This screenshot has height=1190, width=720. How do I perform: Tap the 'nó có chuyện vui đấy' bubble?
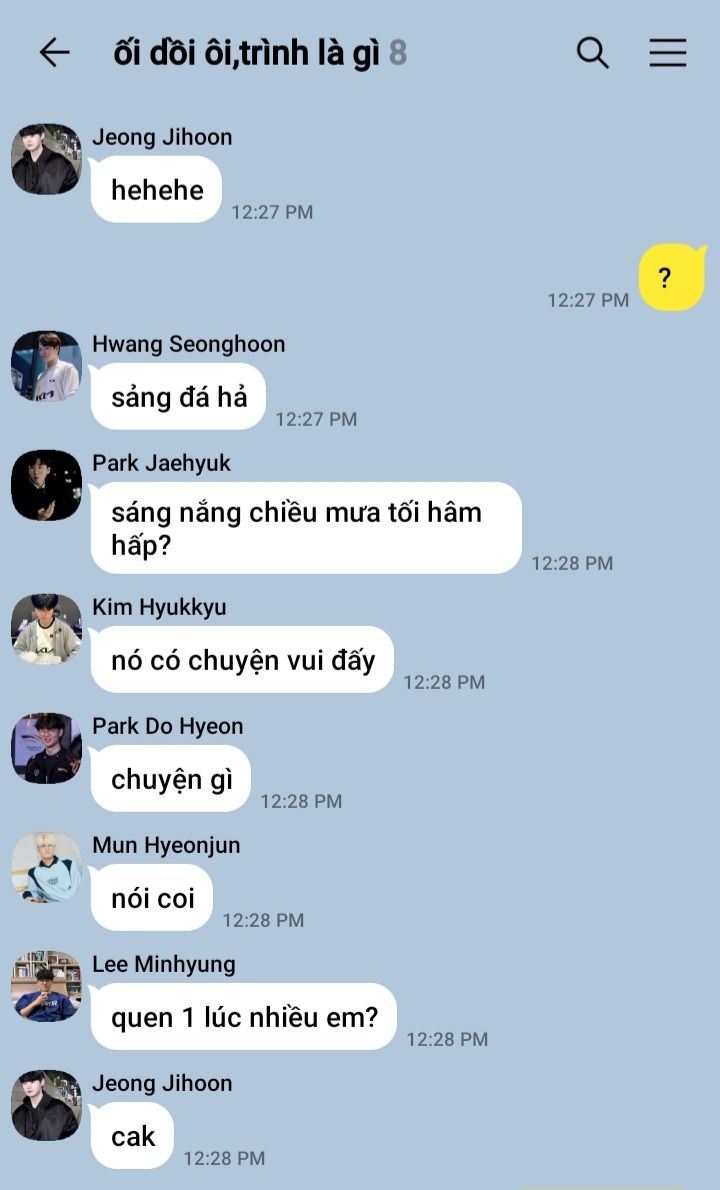click(x=242, y=660)
